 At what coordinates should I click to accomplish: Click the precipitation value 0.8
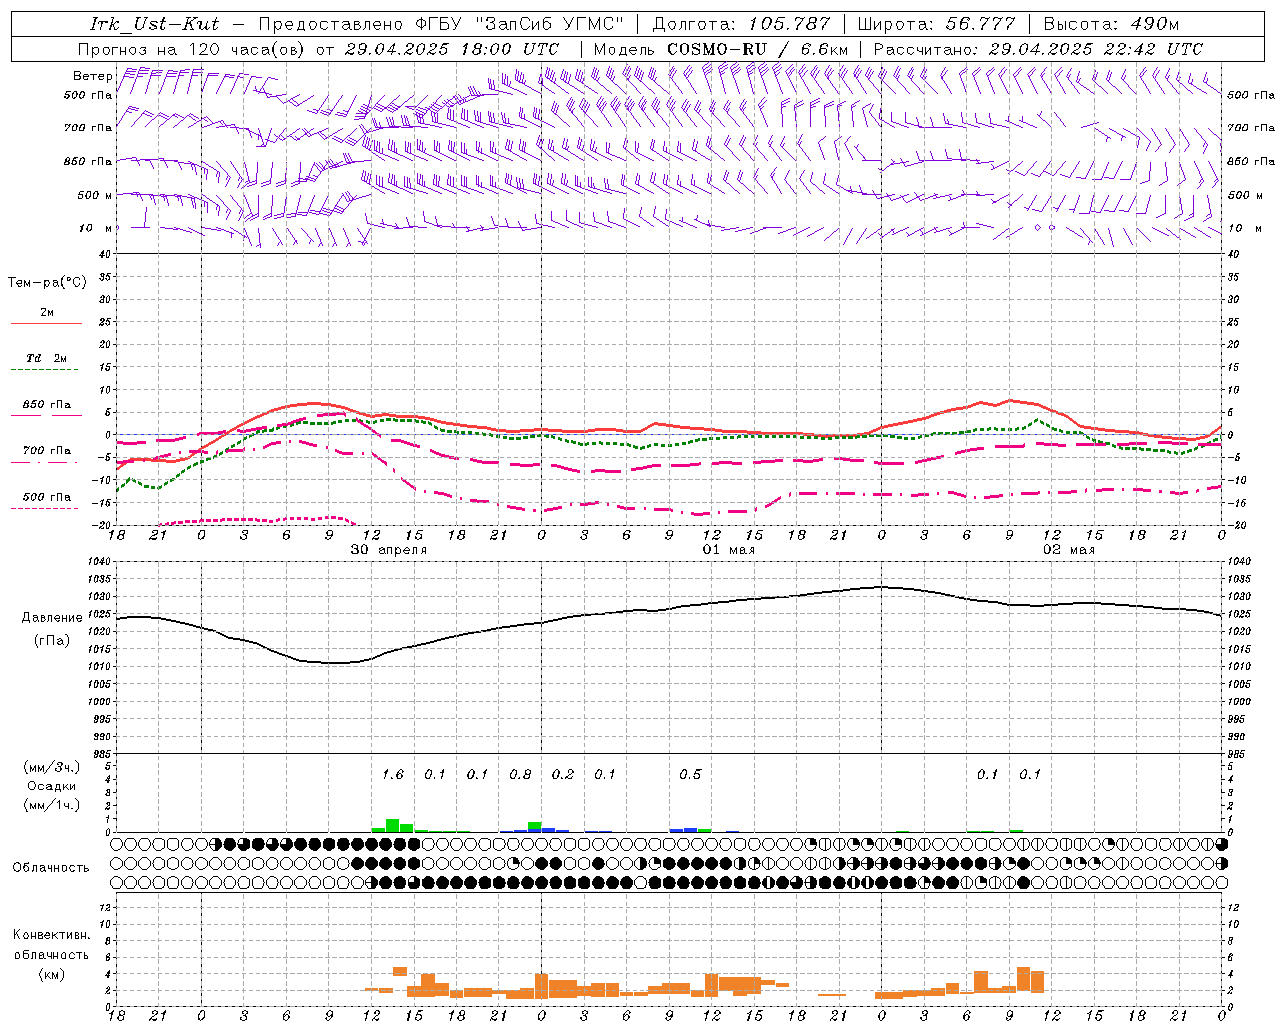[520, 775]
